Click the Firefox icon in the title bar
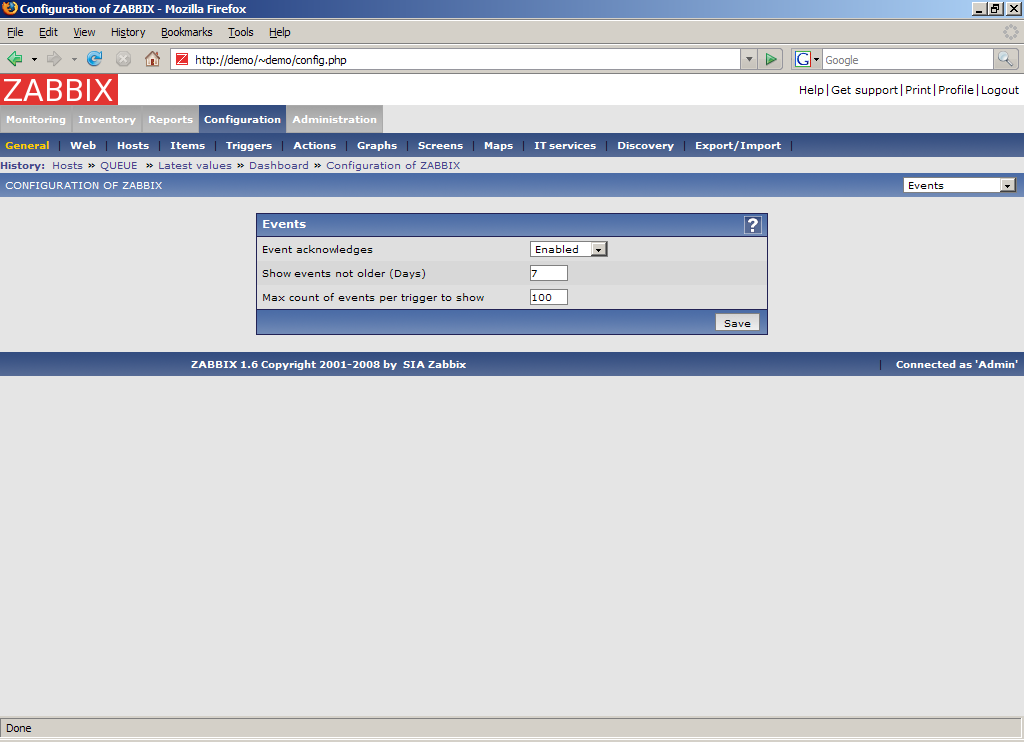This screenshot has width=1024, height=742. [x=9, y=8]
